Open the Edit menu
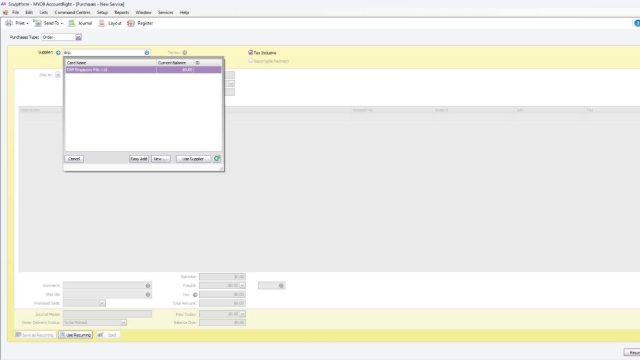Screen dimensions: 640x360 click(x=29, y=13)
